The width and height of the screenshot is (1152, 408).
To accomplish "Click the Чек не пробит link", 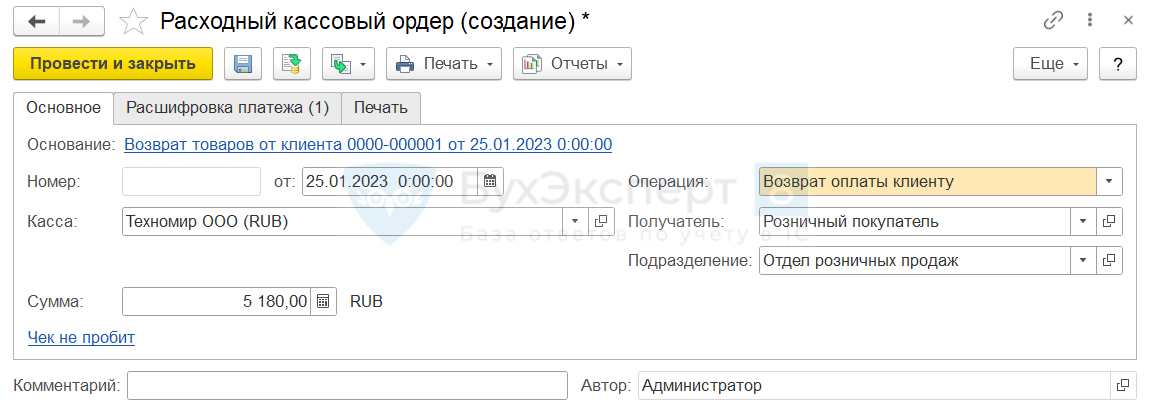I will click(x=81, y=338).
